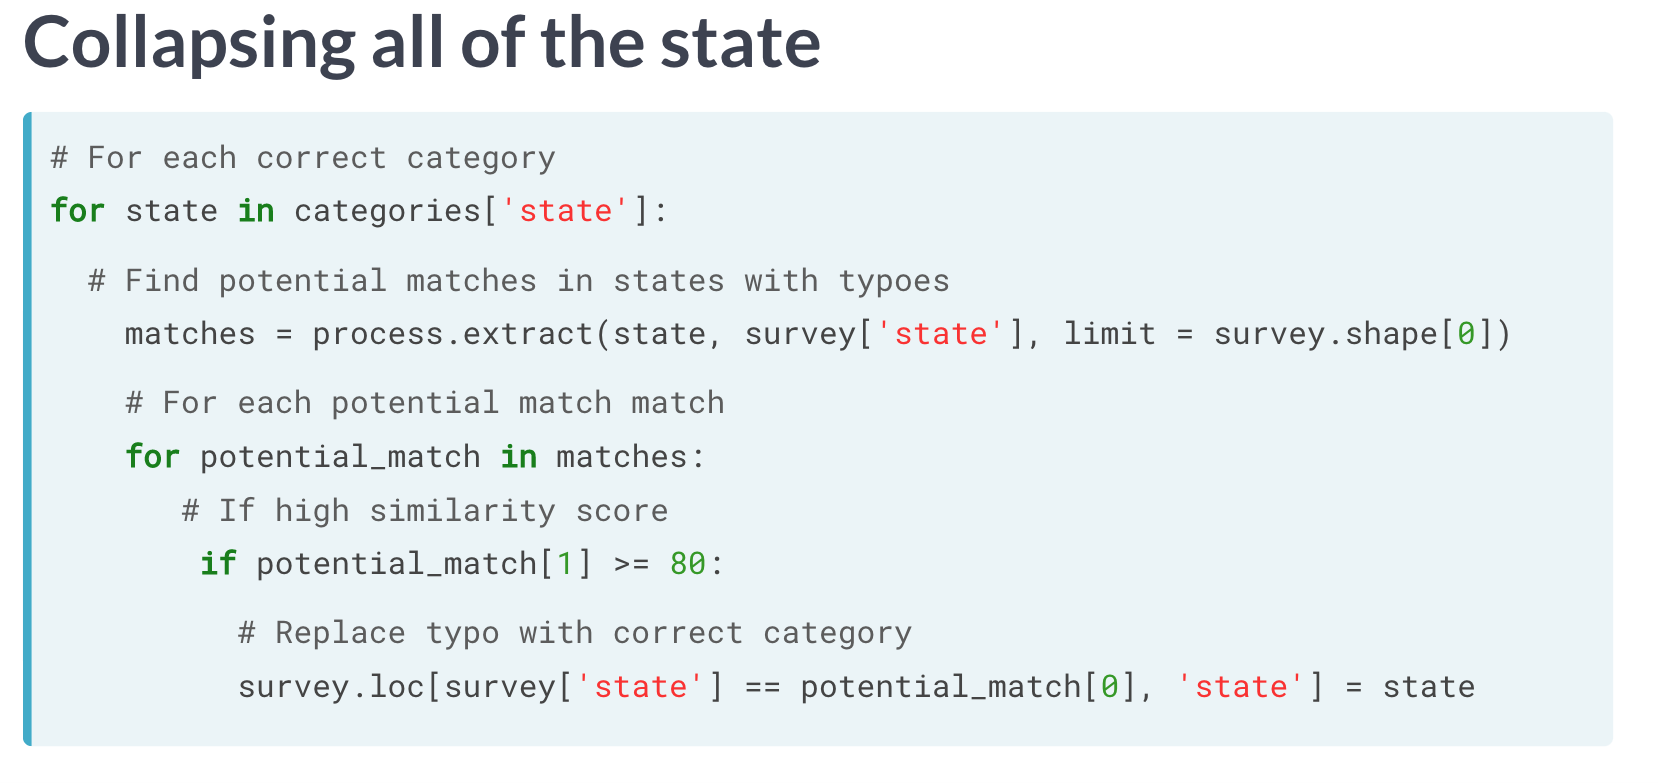Click the green 'if' keyword
Screen dimensions: 1658x784
pyautogui.click(x=218, y=564)
